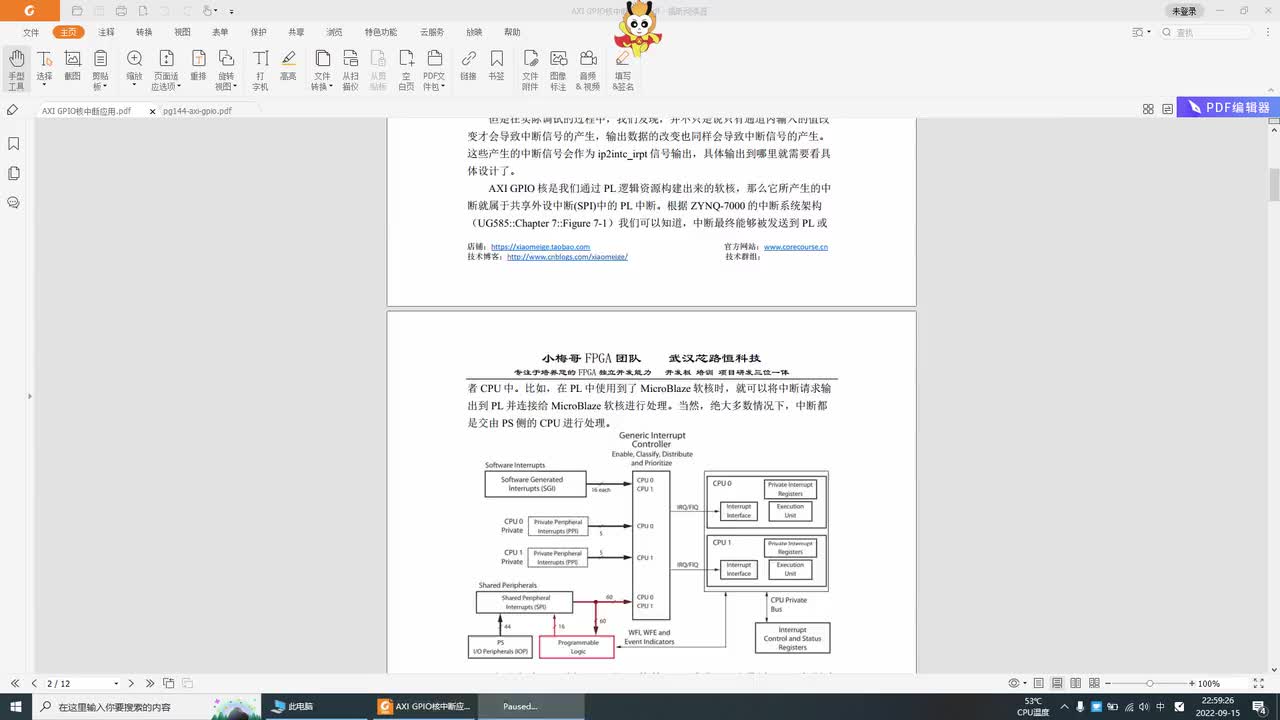Screen dimensions: 1280x720
Task: Open the cnblogs.com/xiaomeige link
Action: tap(567, 256)
